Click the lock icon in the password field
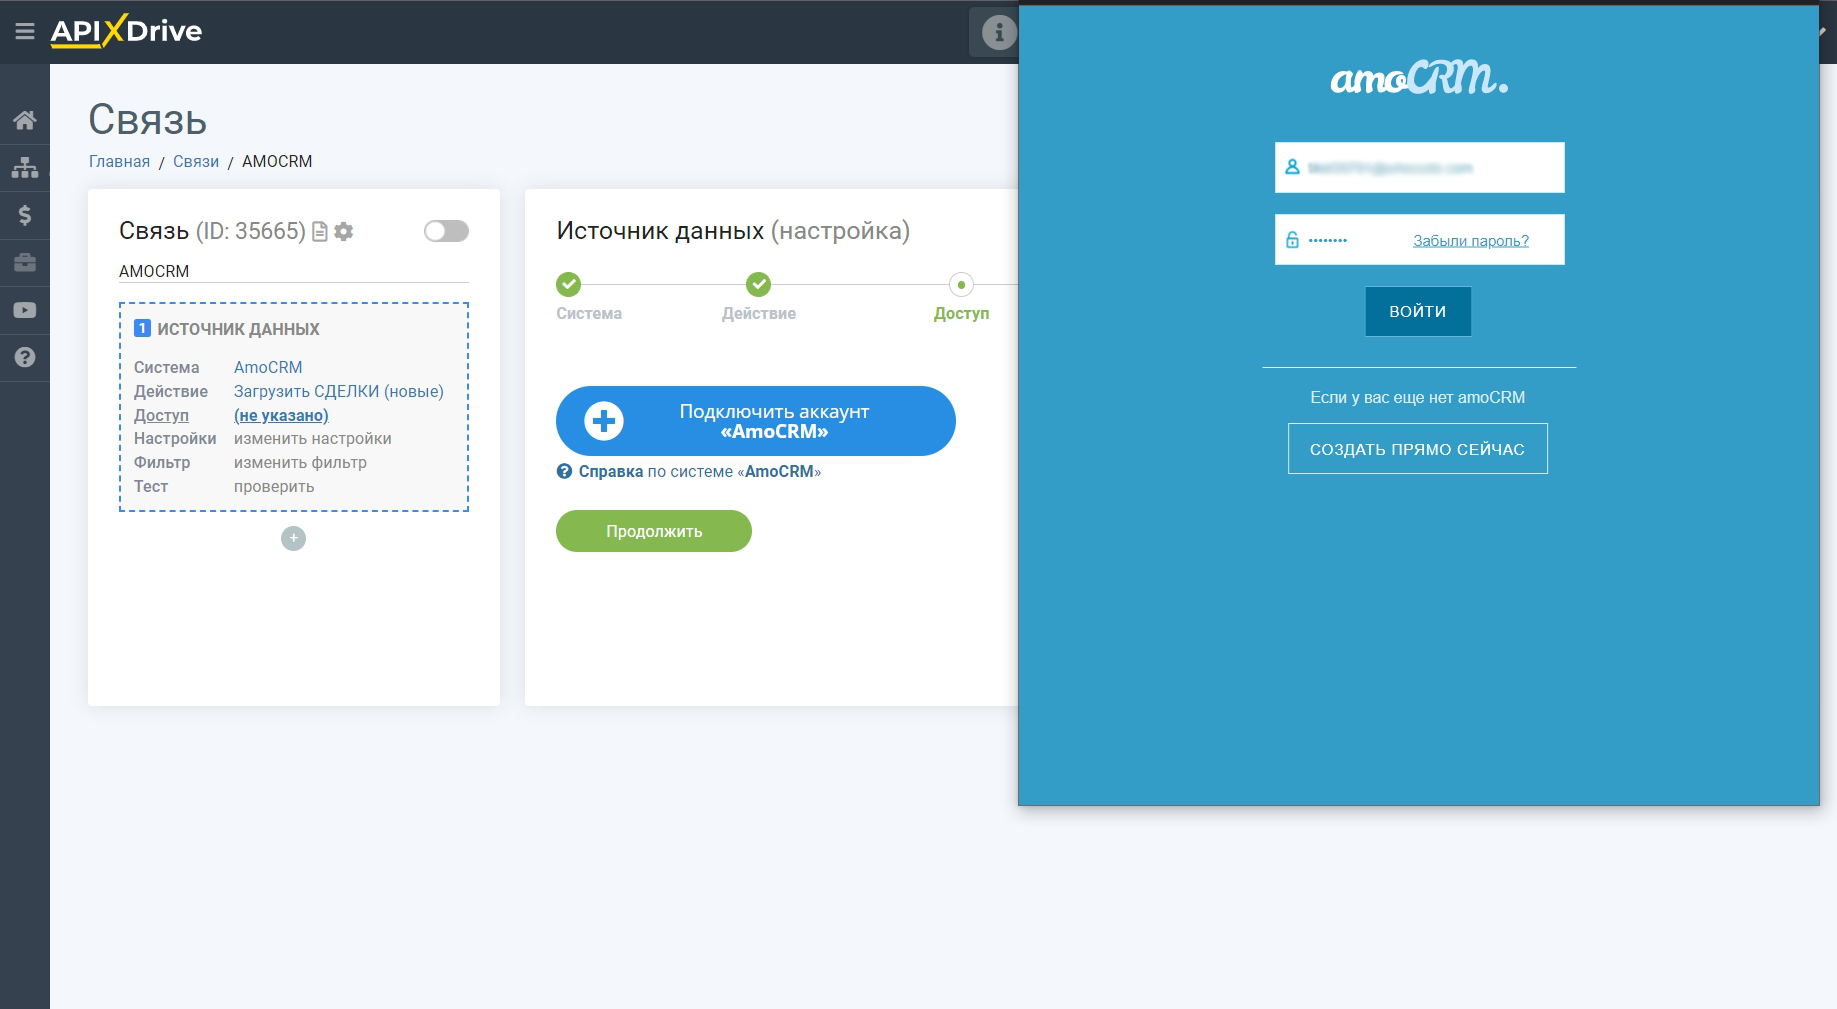This screenshot has width=1837, height=1009. coord(1292,240)
